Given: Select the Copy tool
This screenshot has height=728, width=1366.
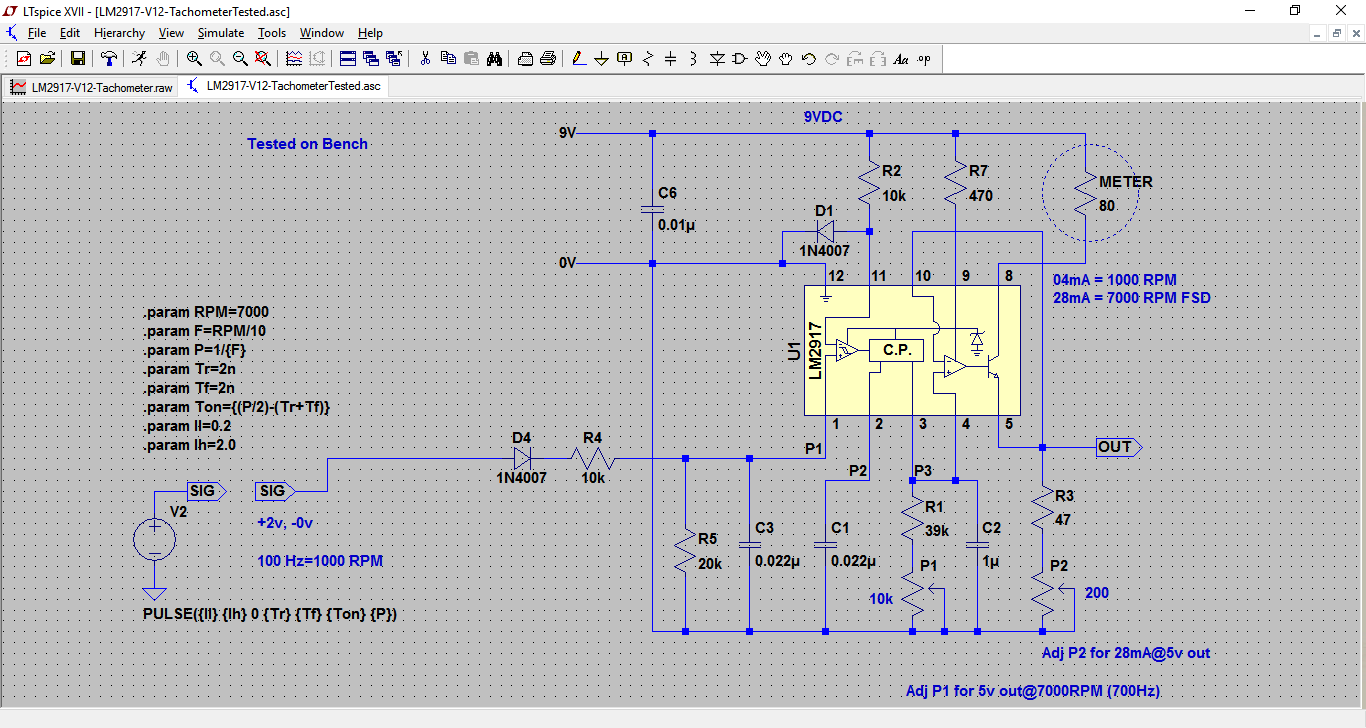Looking at the screenshot, I should tap(448, 59).
